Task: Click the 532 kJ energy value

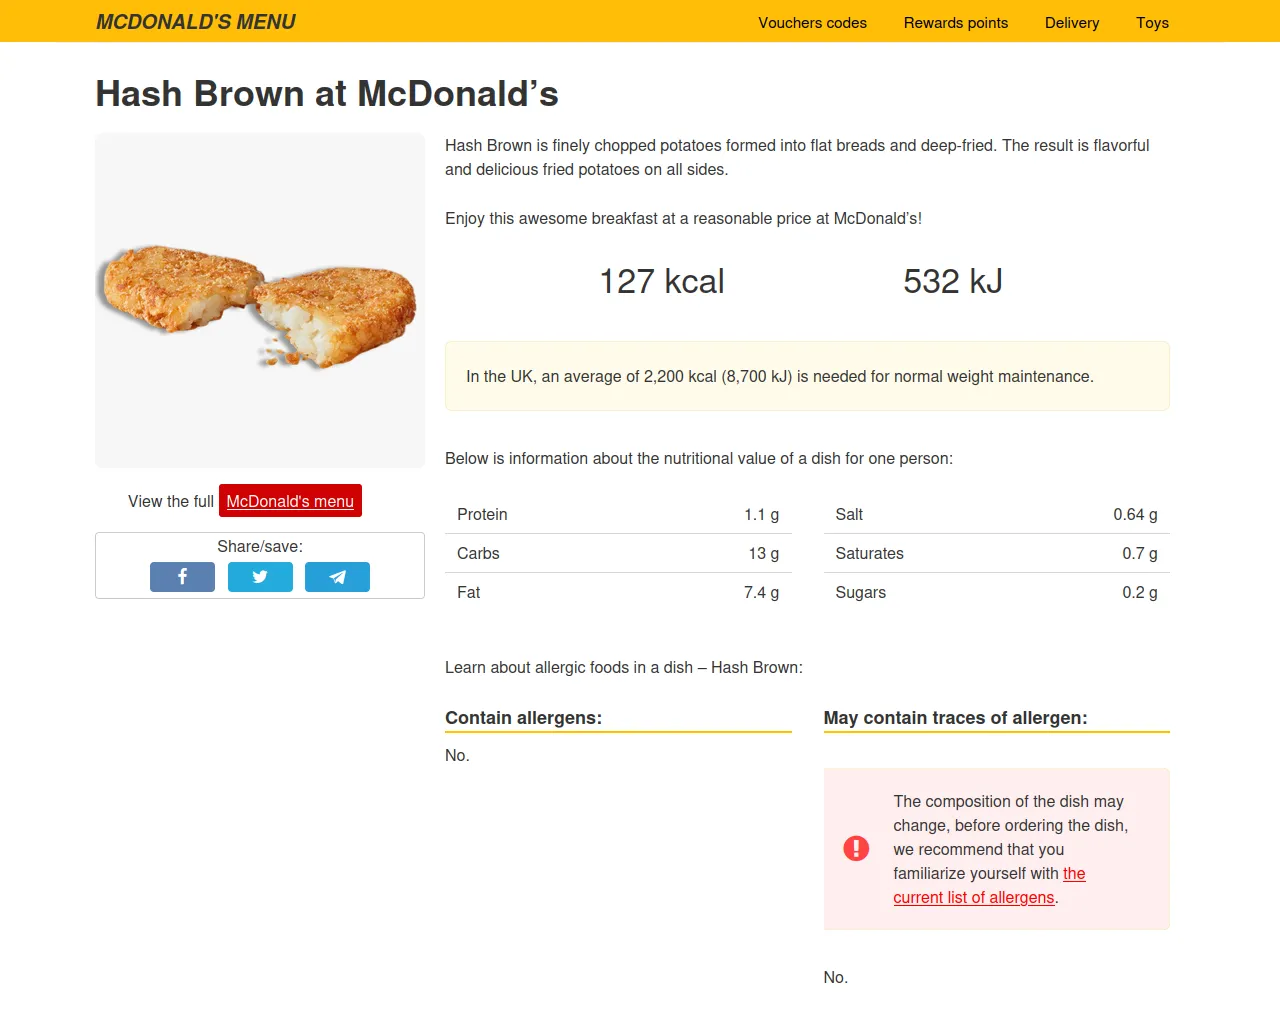Action: pyautogui.click(x=952, y=282)
